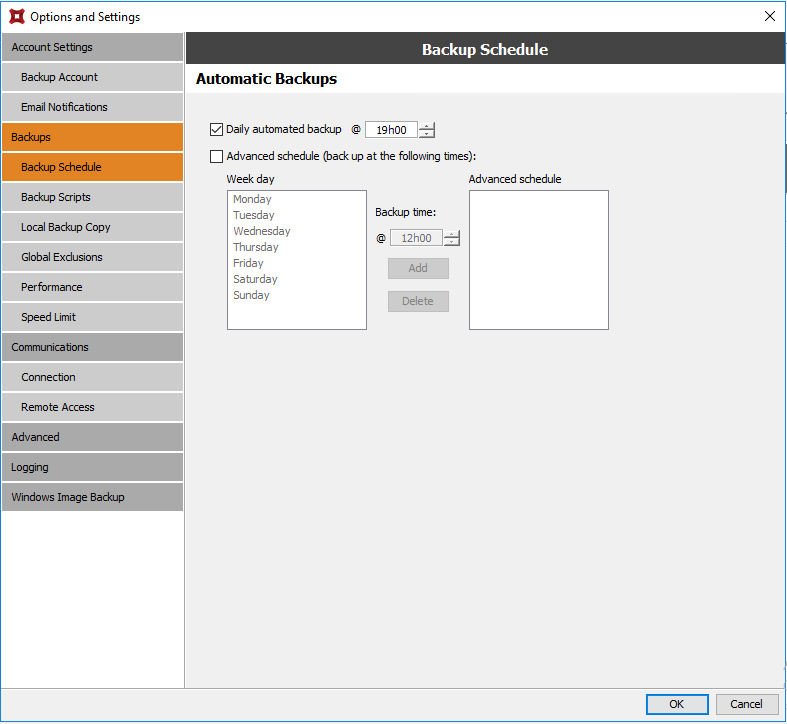This screenshot has height=724, width=787.
Task: Toggle the Daily automated backup checkbox
Action: 216,130
